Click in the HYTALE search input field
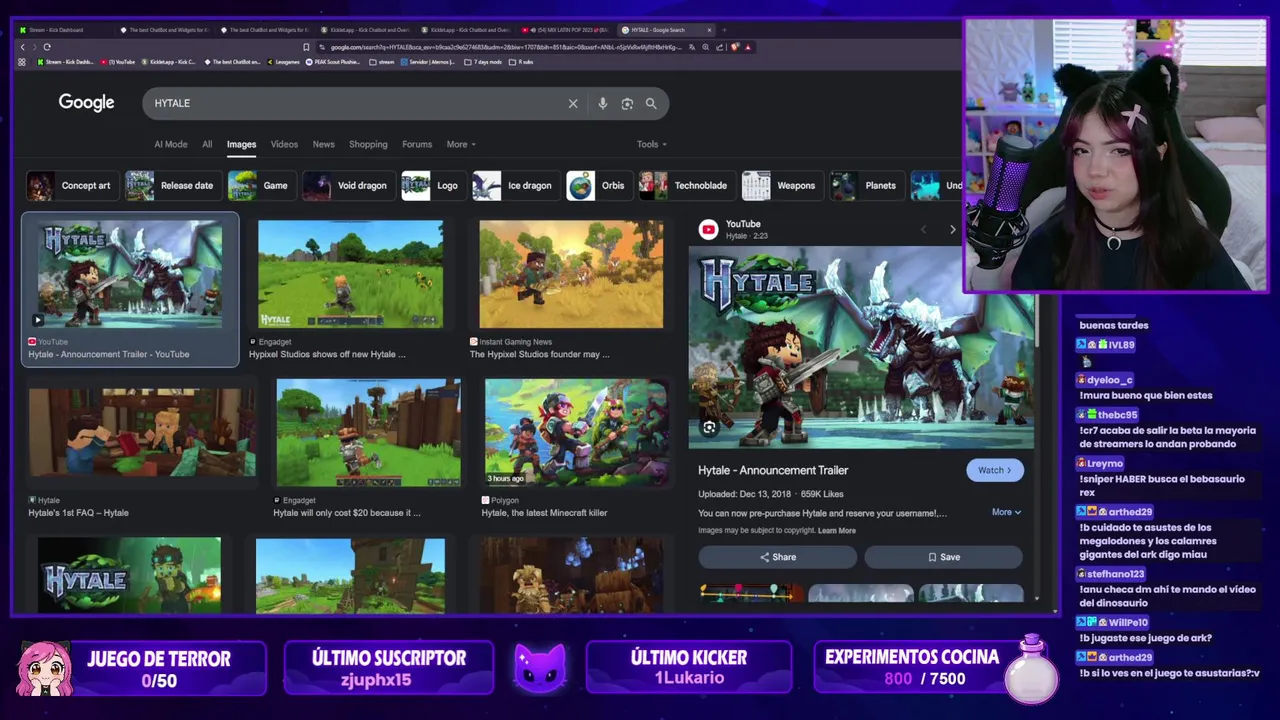 click(355, 103)
